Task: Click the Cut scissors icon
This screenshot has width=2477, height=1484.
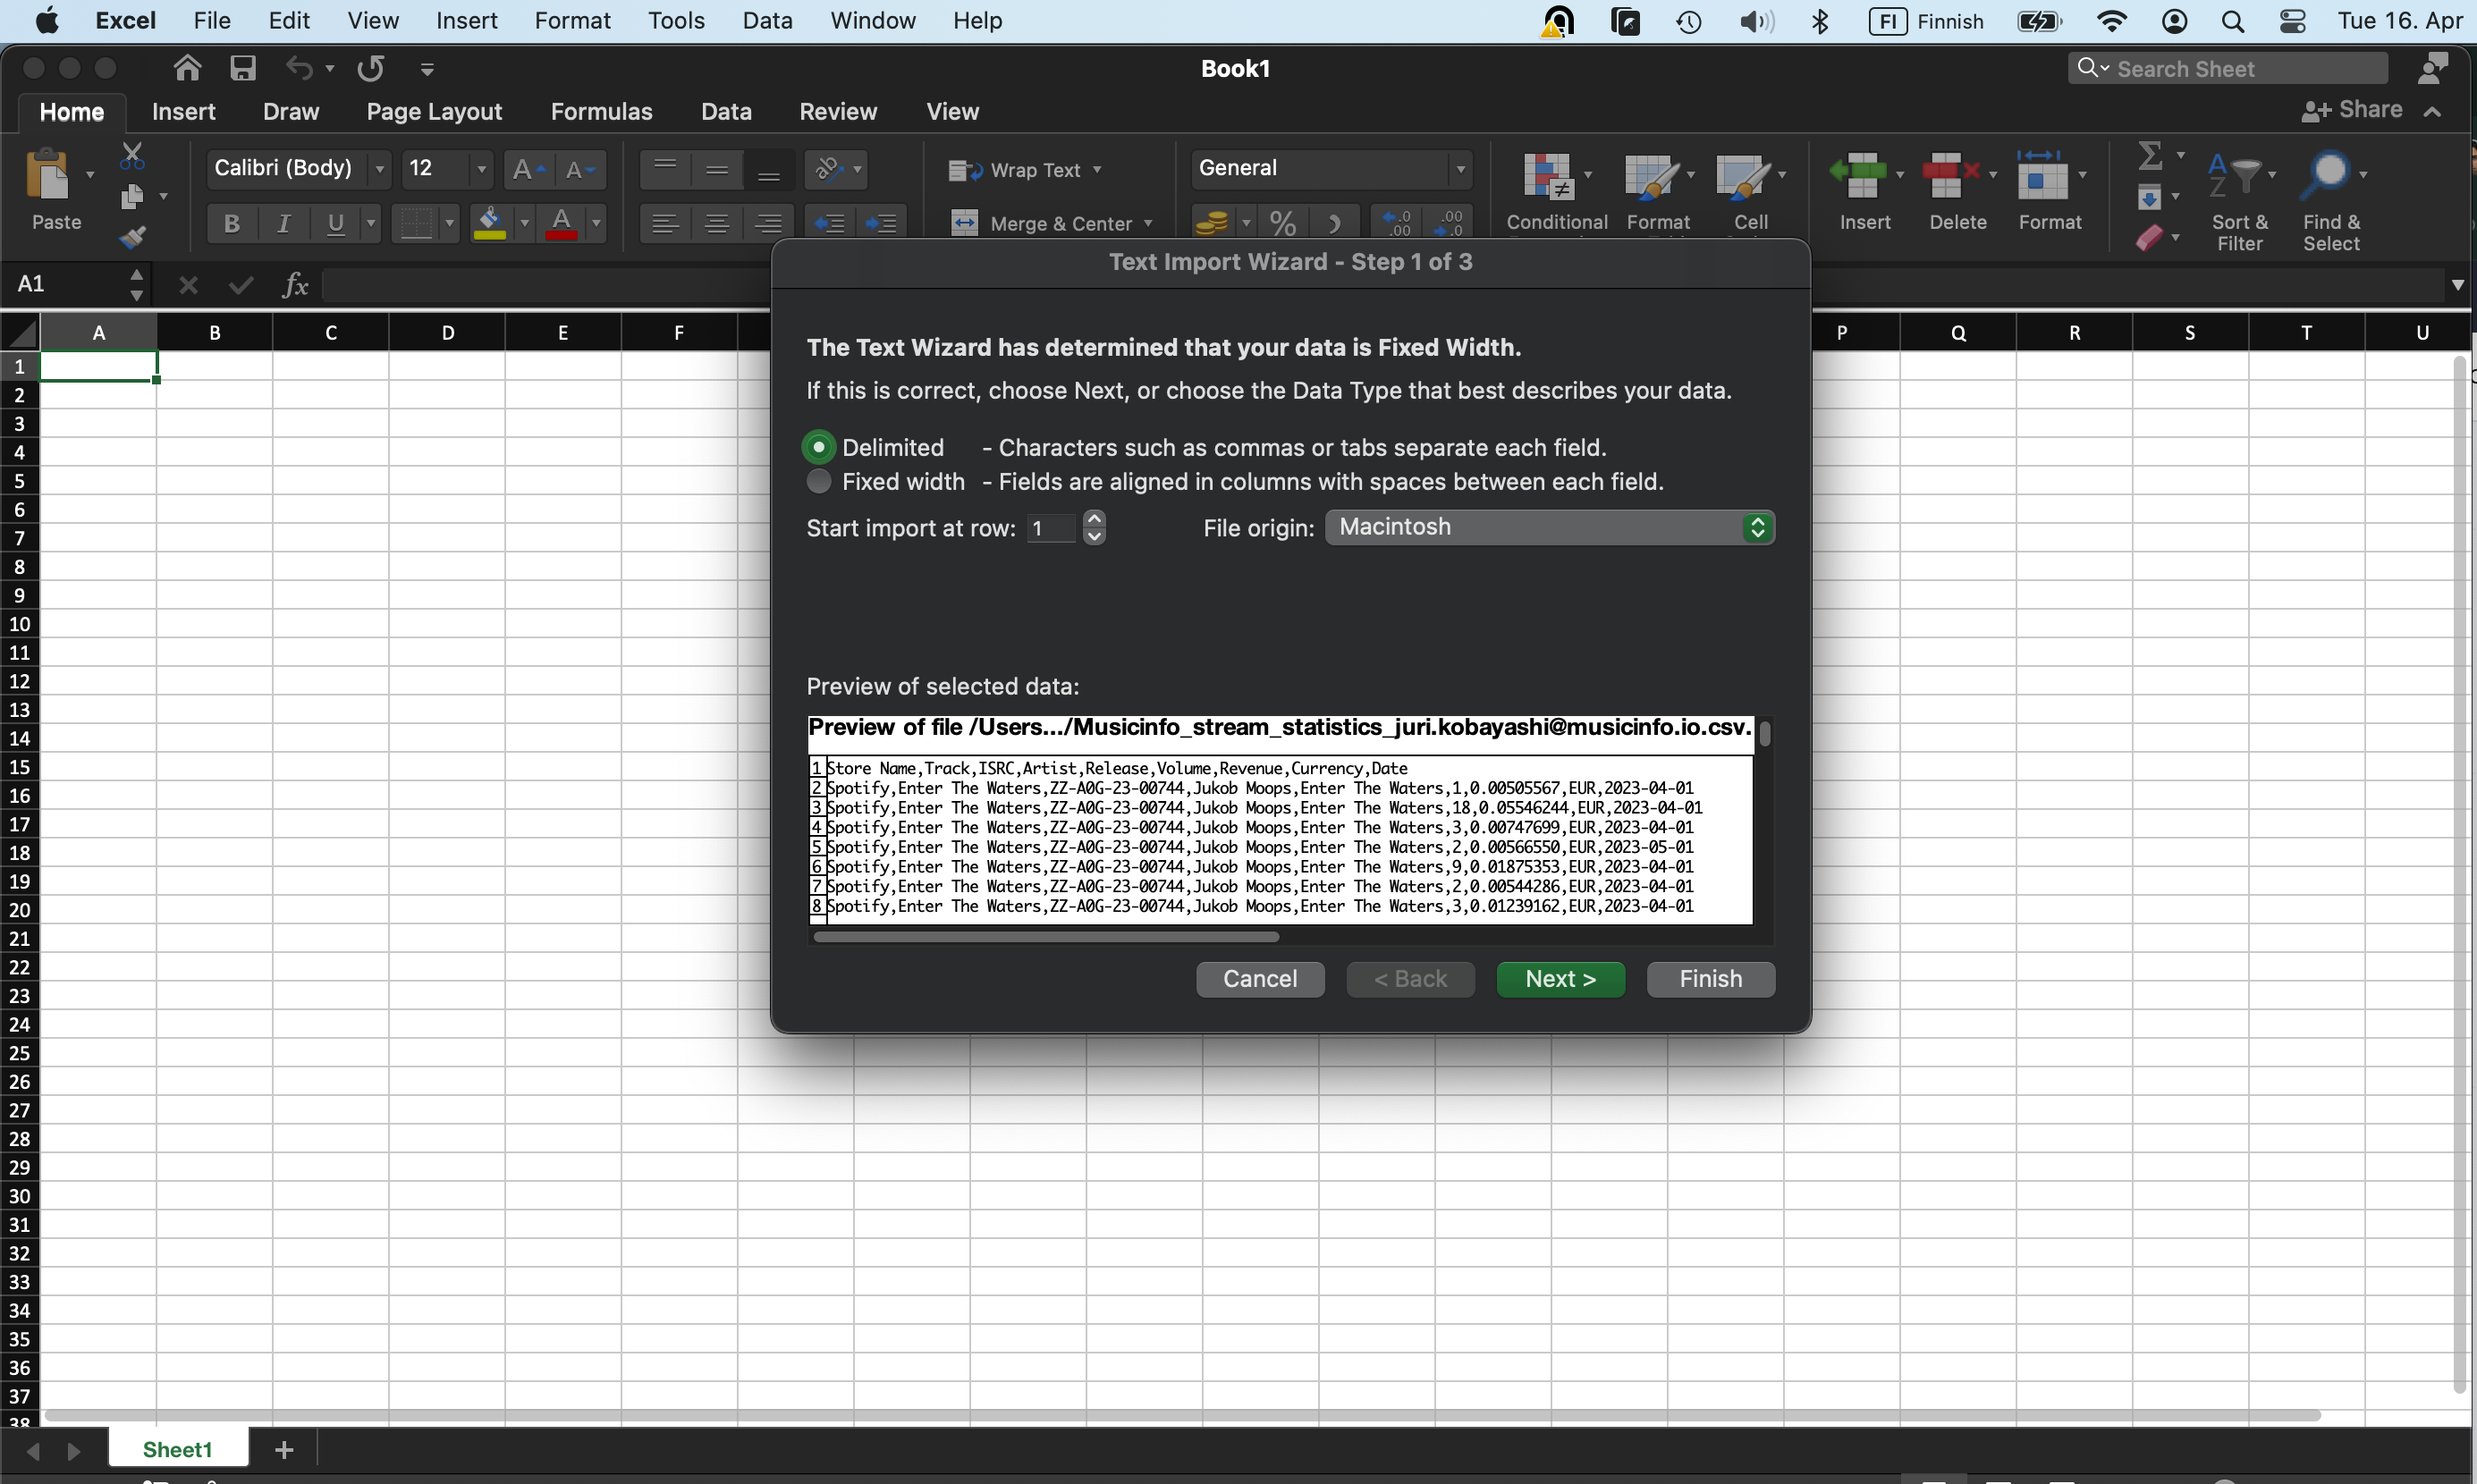Action: coord(132,156)
